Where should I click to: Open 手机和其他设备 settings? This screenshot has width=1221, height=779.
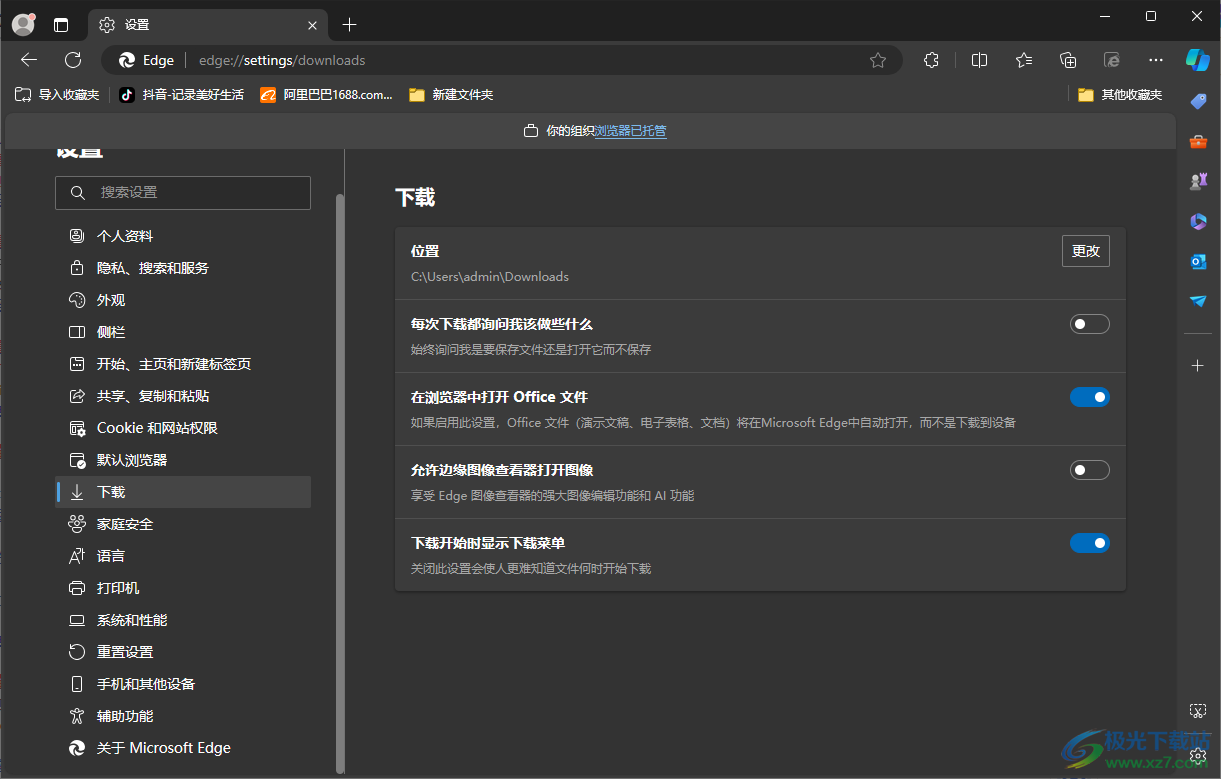(183, 684)
